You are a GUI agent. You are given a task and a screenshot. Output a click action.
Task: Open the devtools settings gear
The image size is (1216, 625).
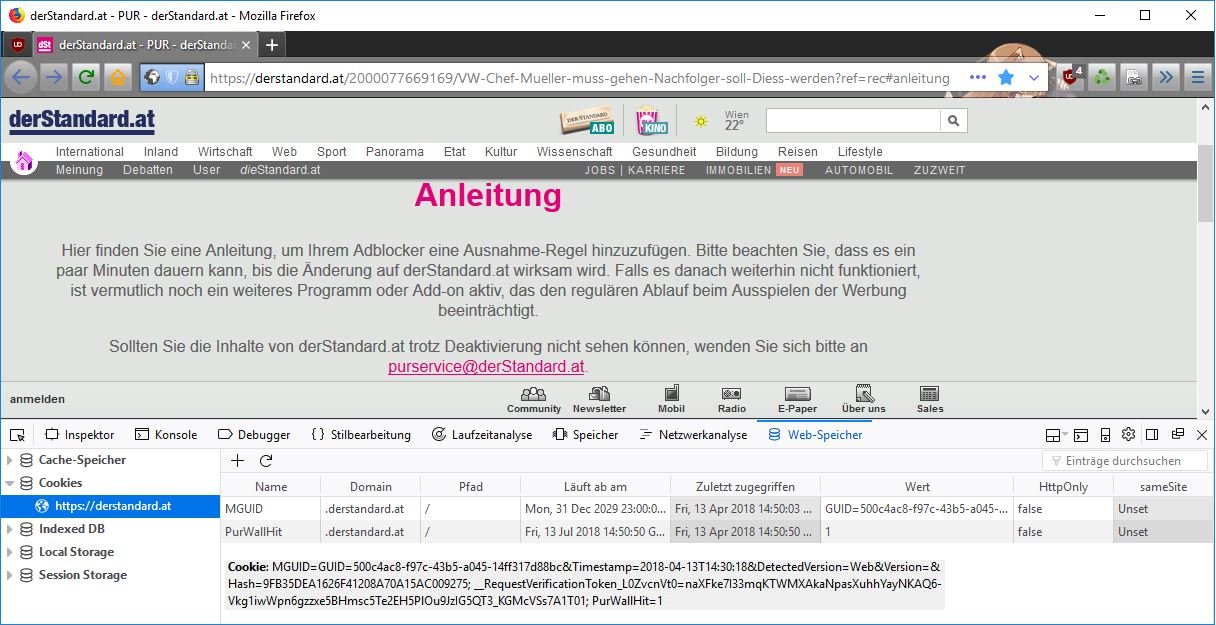pyautogui.click(x=1128, y=435)
